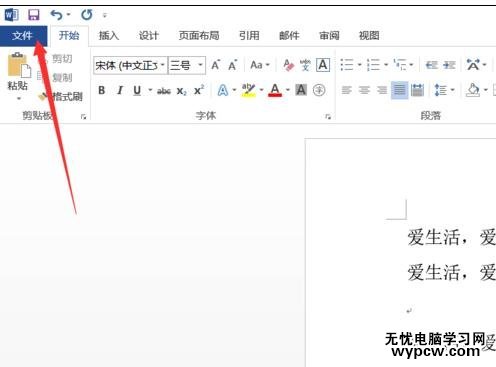Expand the font name dropdown arrow

(x=163, y=65)
